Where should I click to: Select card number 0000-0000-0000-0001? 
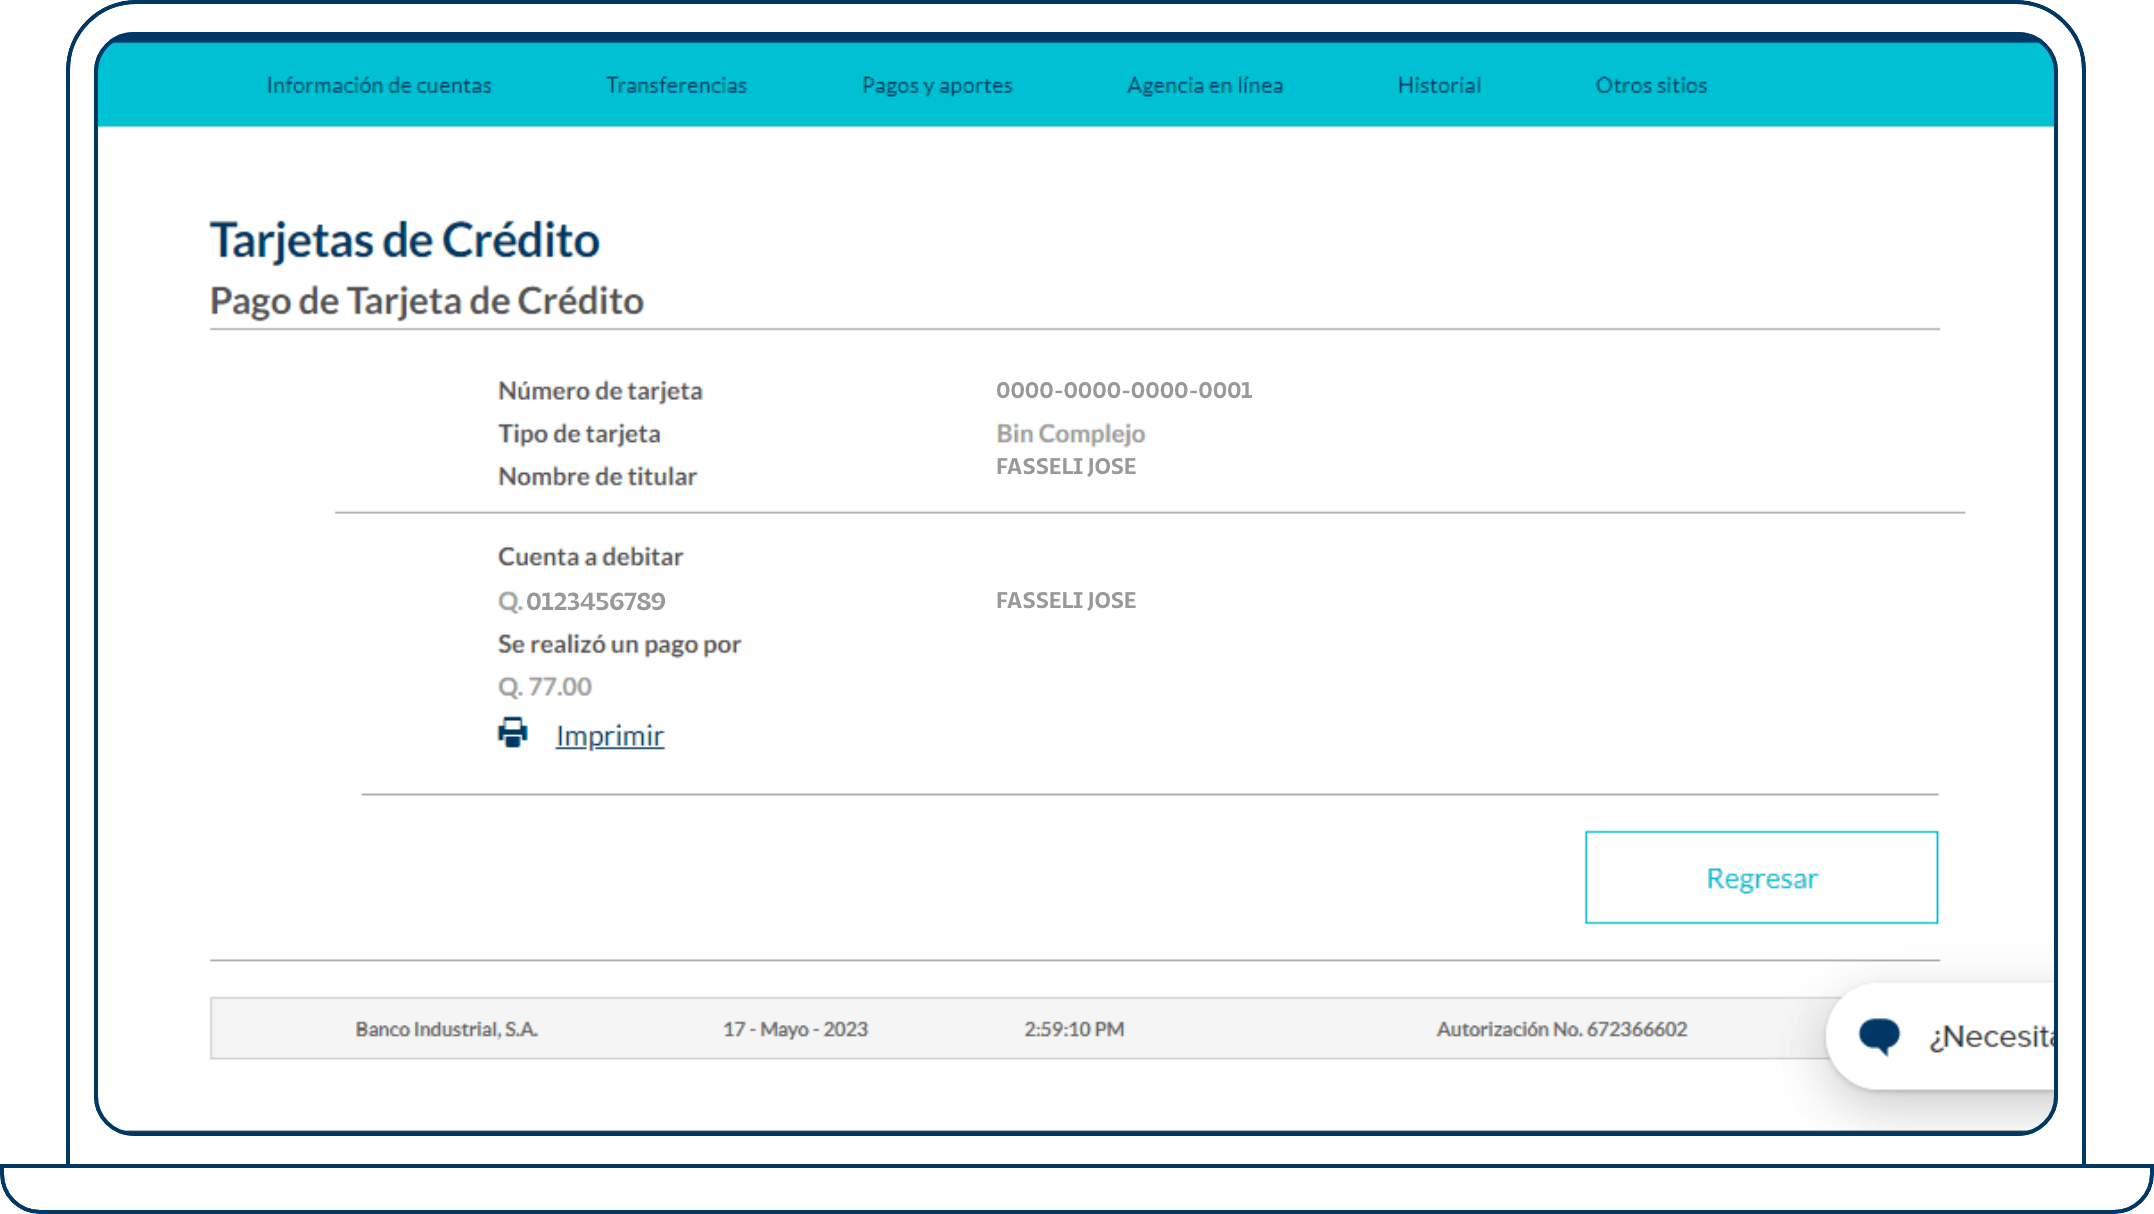(x=1124, y=390)
